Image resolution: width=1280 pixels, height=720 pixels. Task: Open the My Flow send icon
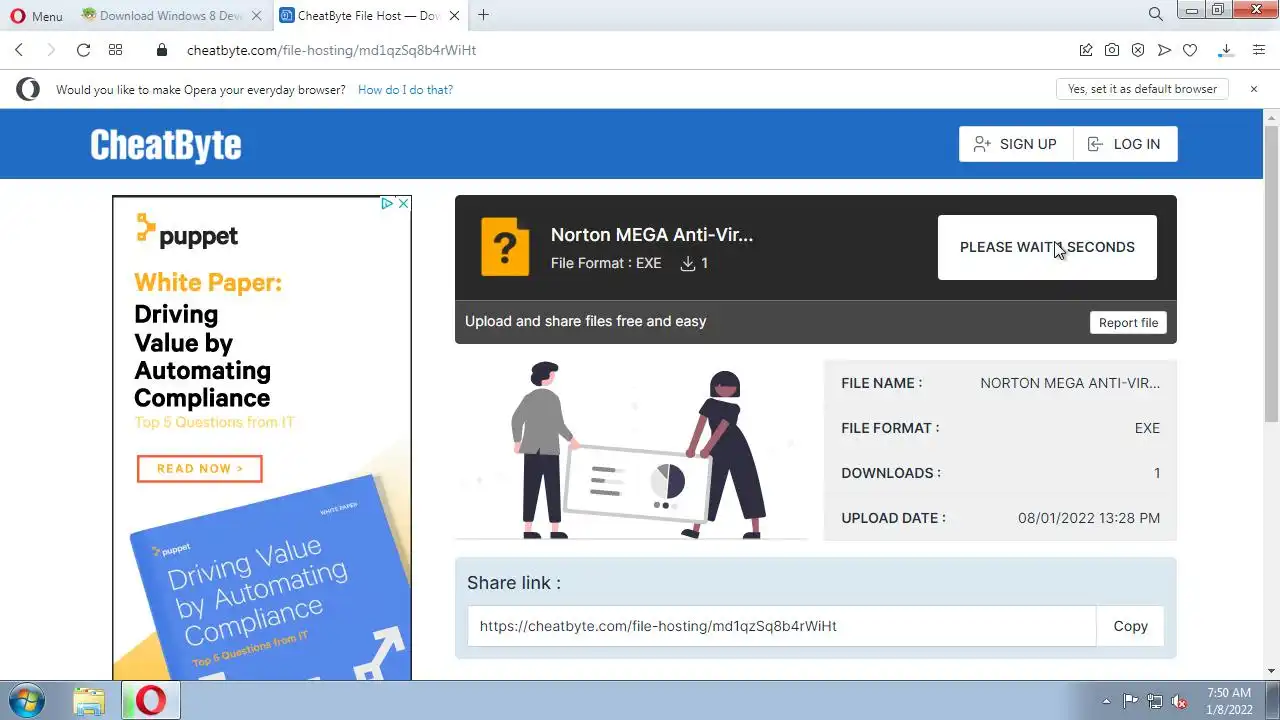coord(1164,50)
